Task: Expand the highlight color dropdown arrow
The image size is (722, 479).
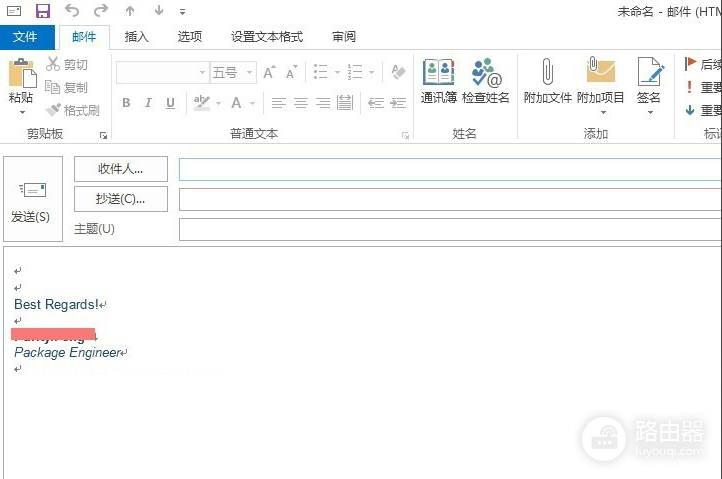Action: click(218, 103)
